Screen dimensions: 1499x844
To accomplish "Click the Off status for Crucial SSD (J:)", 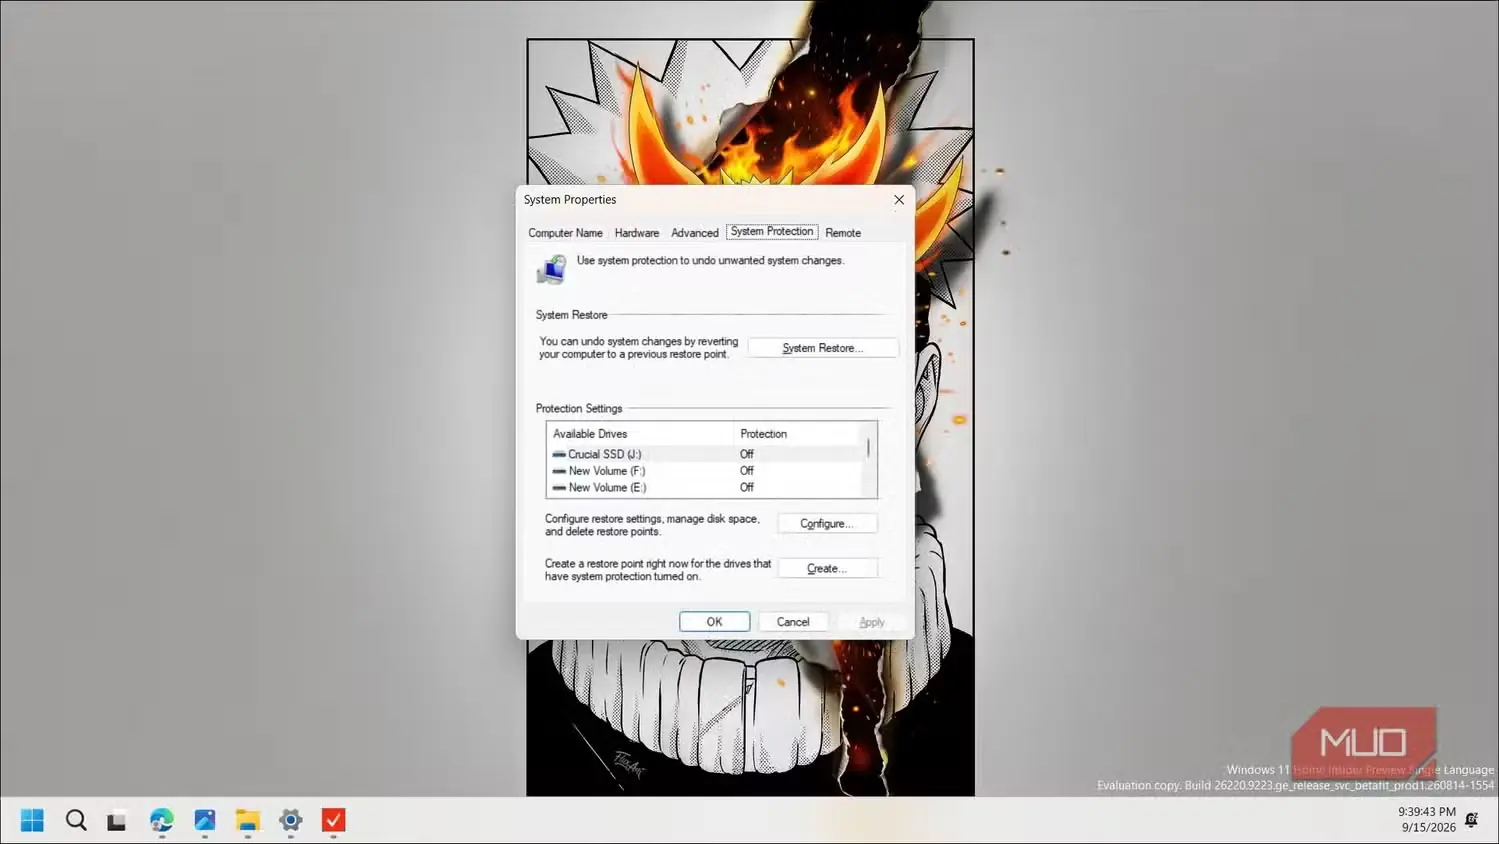I will click(x=747, y=454).
